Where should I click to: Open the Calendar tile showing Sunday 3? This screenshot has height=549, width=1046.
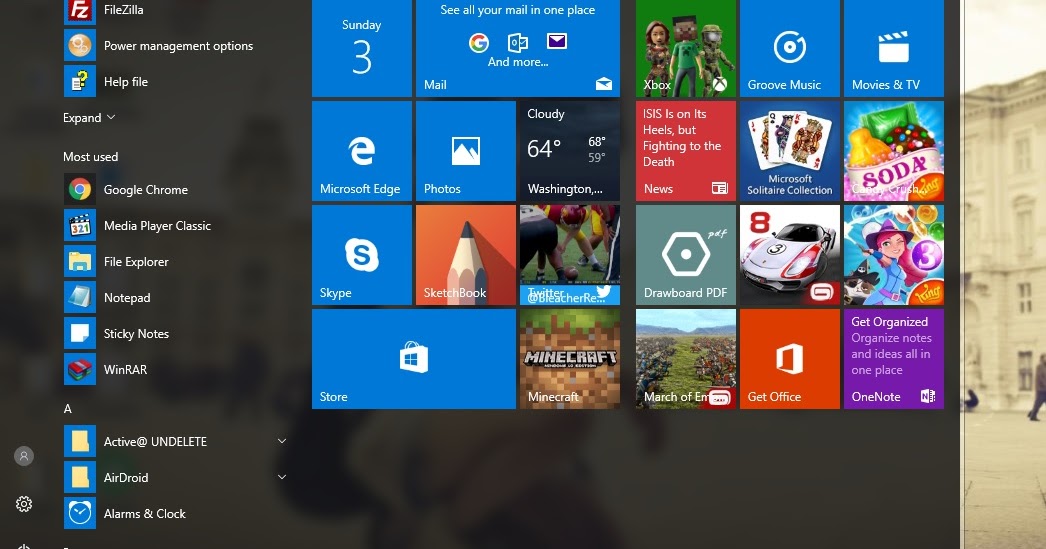[x=362, y=48]
